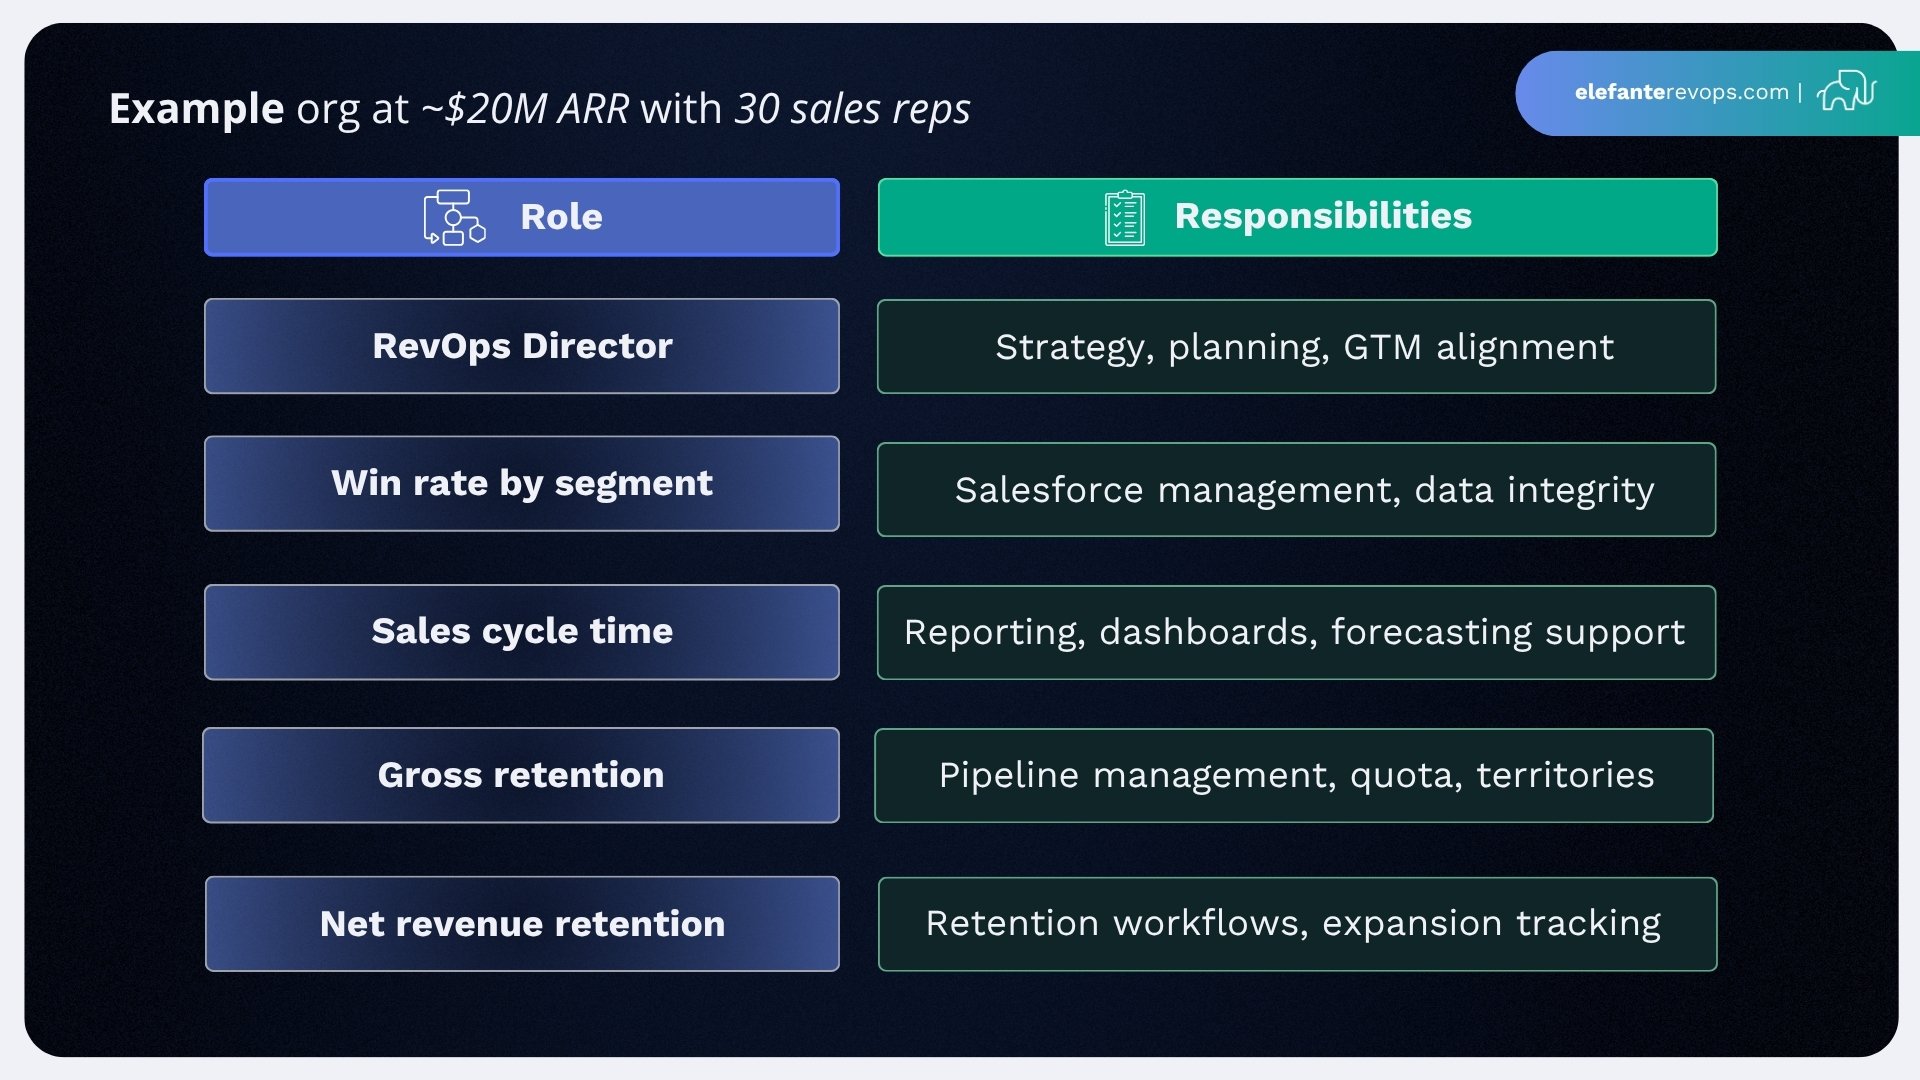The image size is (1920, 1080).
Task: Click the slide title Example org at ~$20M ARR
Action: point(540,110)
